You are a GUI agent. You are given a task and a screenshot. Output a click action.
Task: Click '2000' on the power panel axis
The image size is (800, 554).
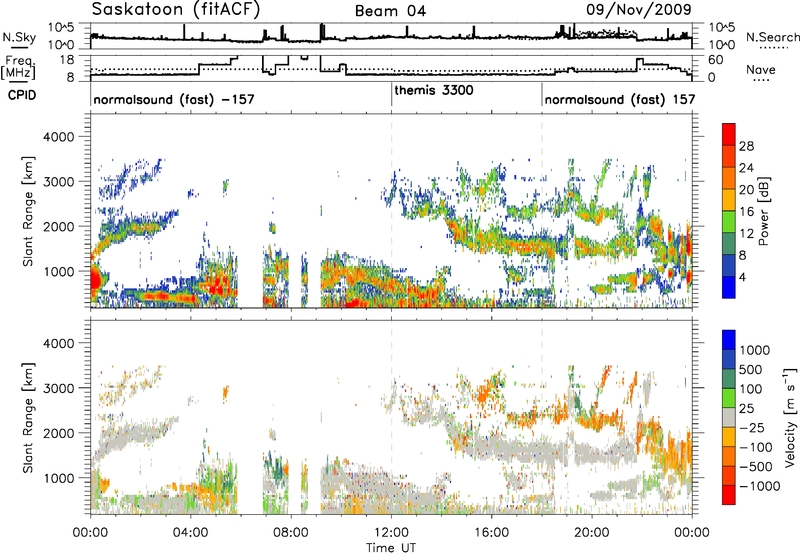click(59, 226)
